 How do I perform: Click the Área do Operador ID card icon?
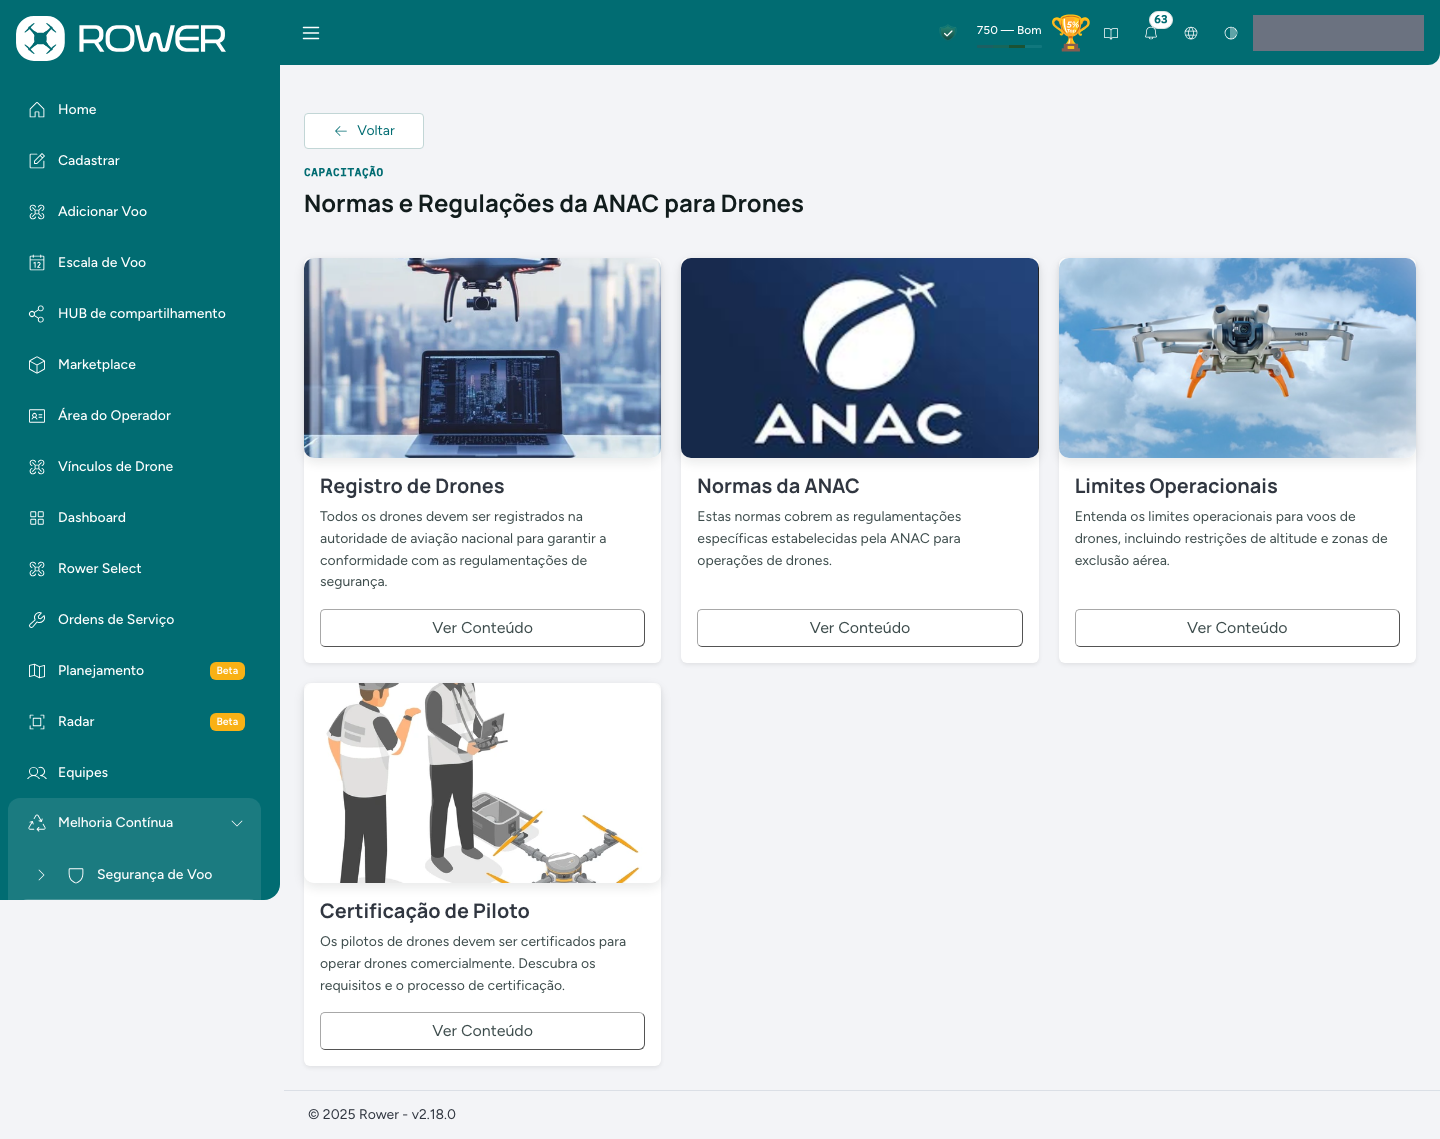tap(37, 416)
